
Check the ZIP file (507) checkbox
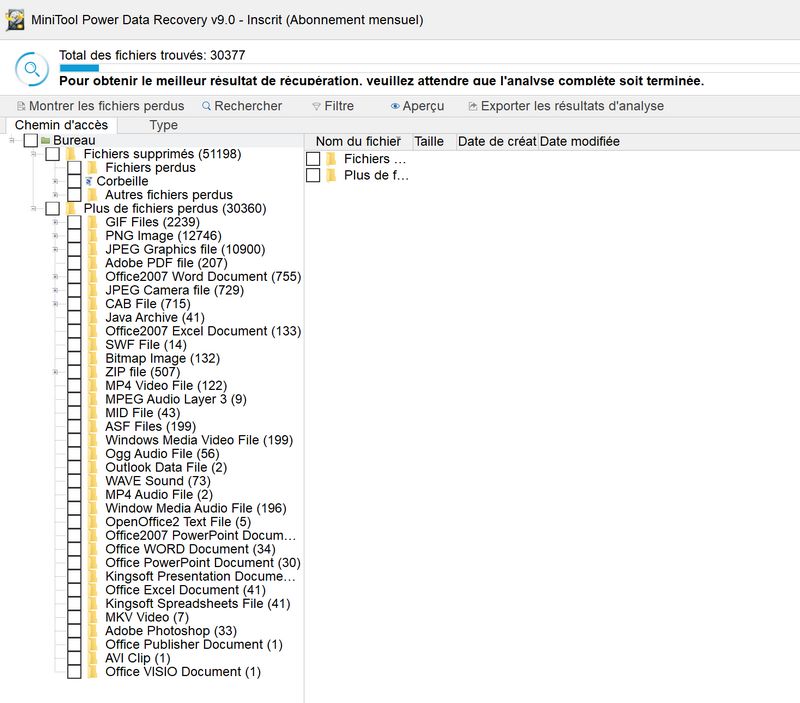[74, 372]
